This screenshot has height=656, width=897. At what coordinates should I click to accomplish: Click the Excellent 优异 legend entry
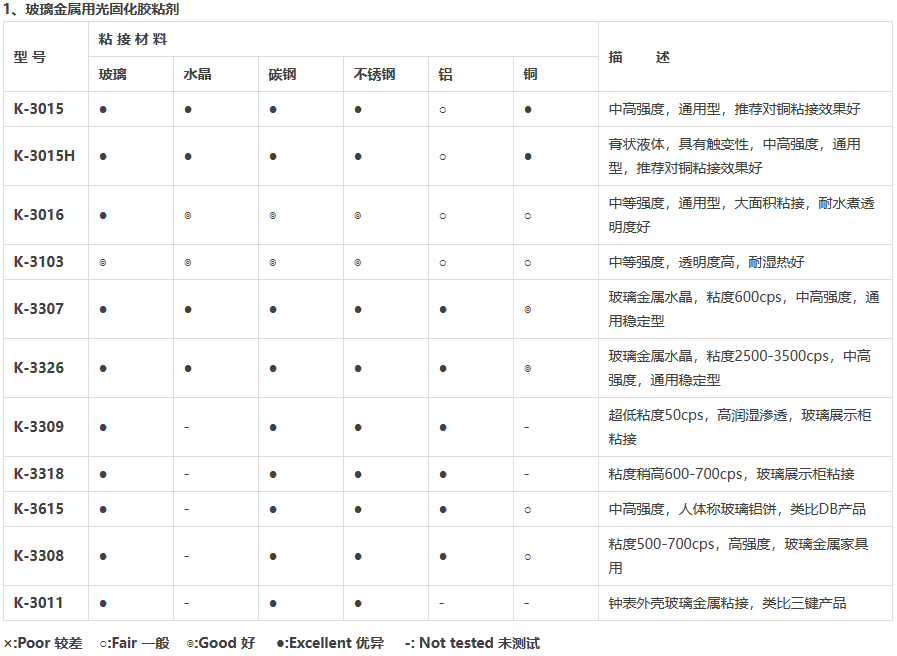[x=330, y=643]
